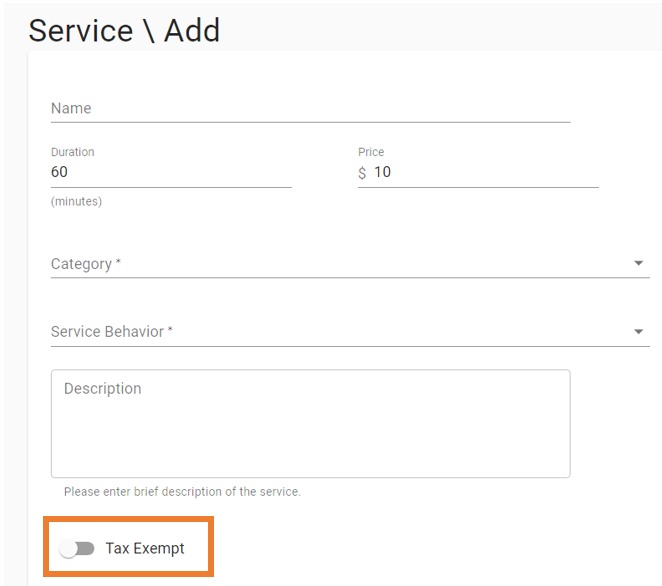Click the dollar sign prefix in Price
The height and width of the screenshot is (586, 662).
362,173
